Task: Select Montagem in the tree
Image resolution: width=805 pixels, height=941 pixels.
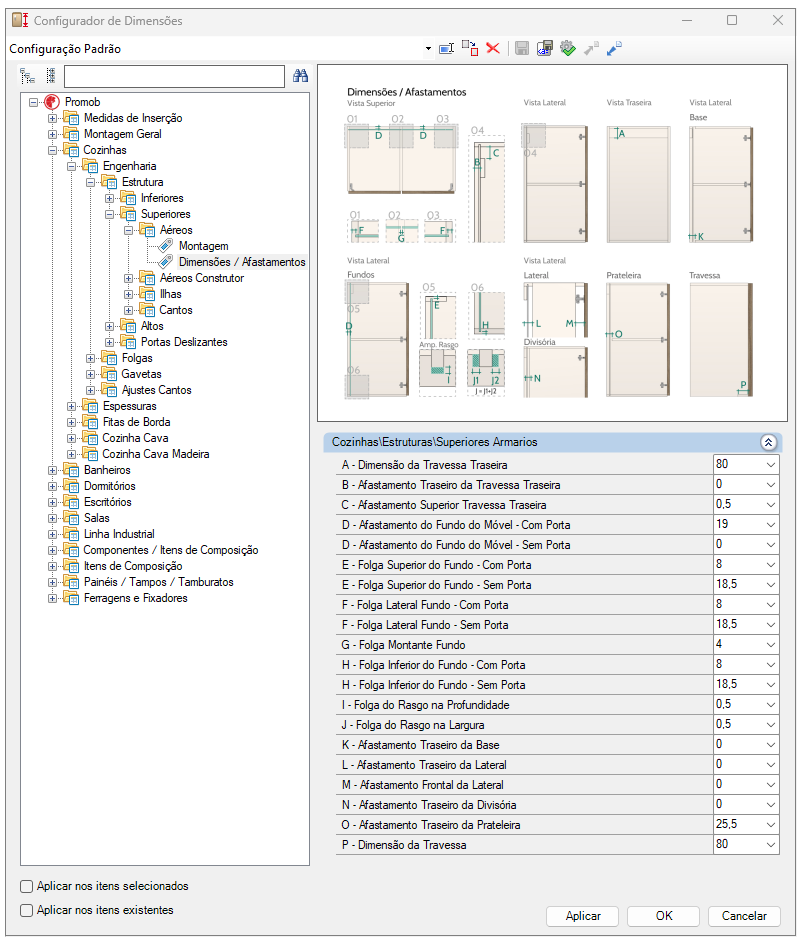Action: [204, 246]
